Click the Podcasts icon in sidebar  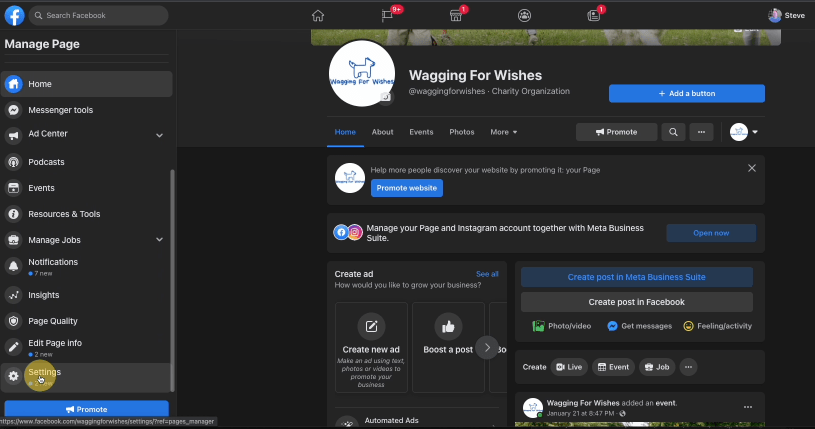tap(14, 162)
